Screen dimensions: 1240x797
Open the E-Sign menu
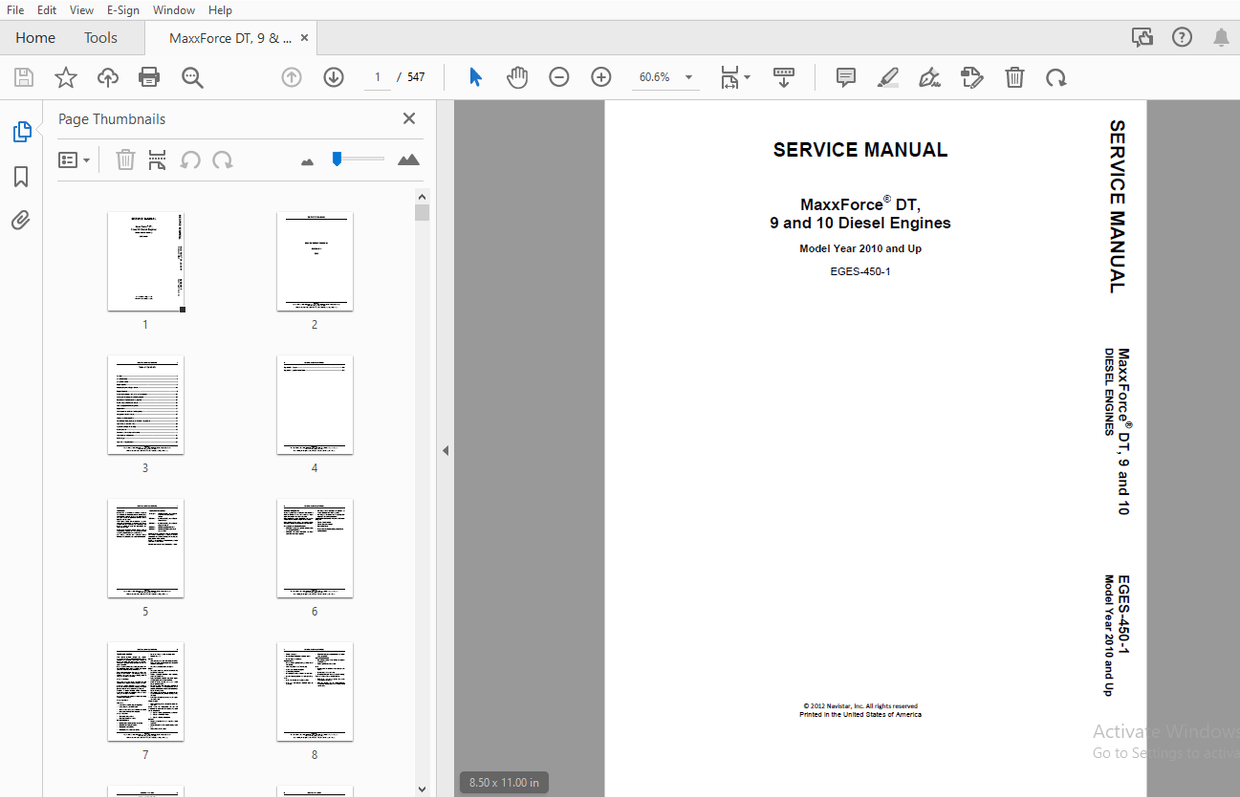click(x=122, y=10)
